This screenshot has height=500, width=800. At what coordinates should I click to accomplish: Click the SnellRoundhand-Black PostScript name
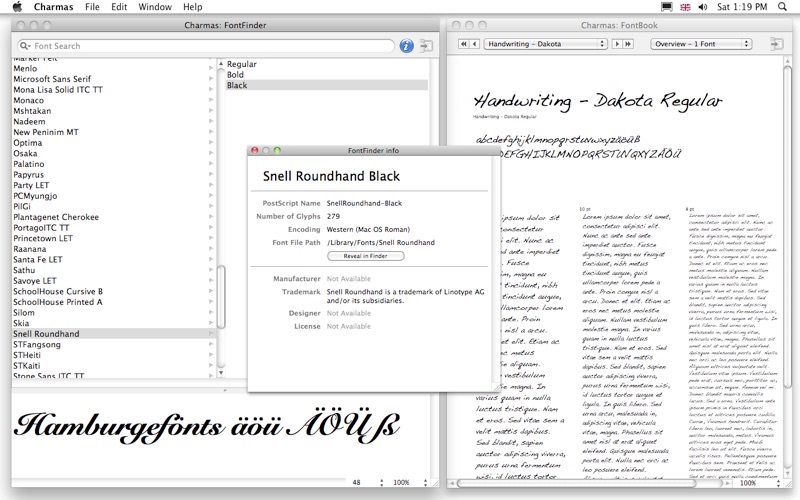[x=364, y=203]
